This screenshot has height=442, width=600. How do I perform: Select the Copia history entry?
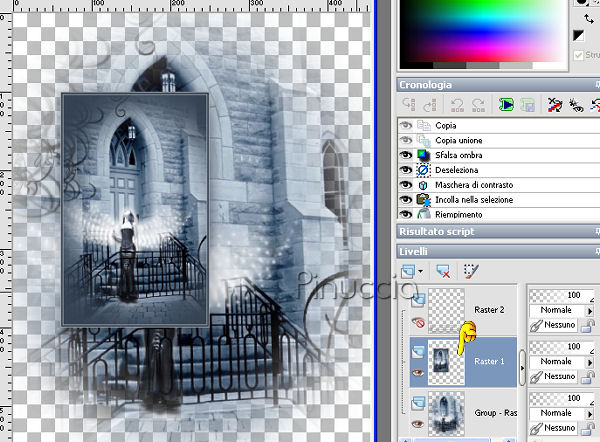pyautogui.click(x=445, y=126)
